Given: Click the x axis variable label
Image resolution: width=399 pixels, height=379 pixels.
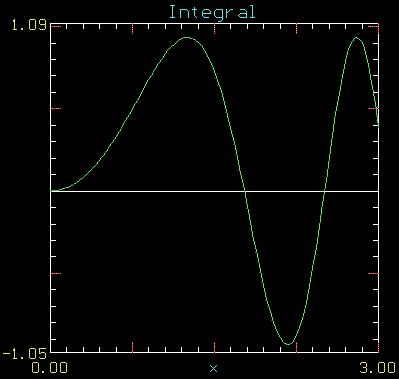Looking at the screenshot, I should click(x=213, y=368).
